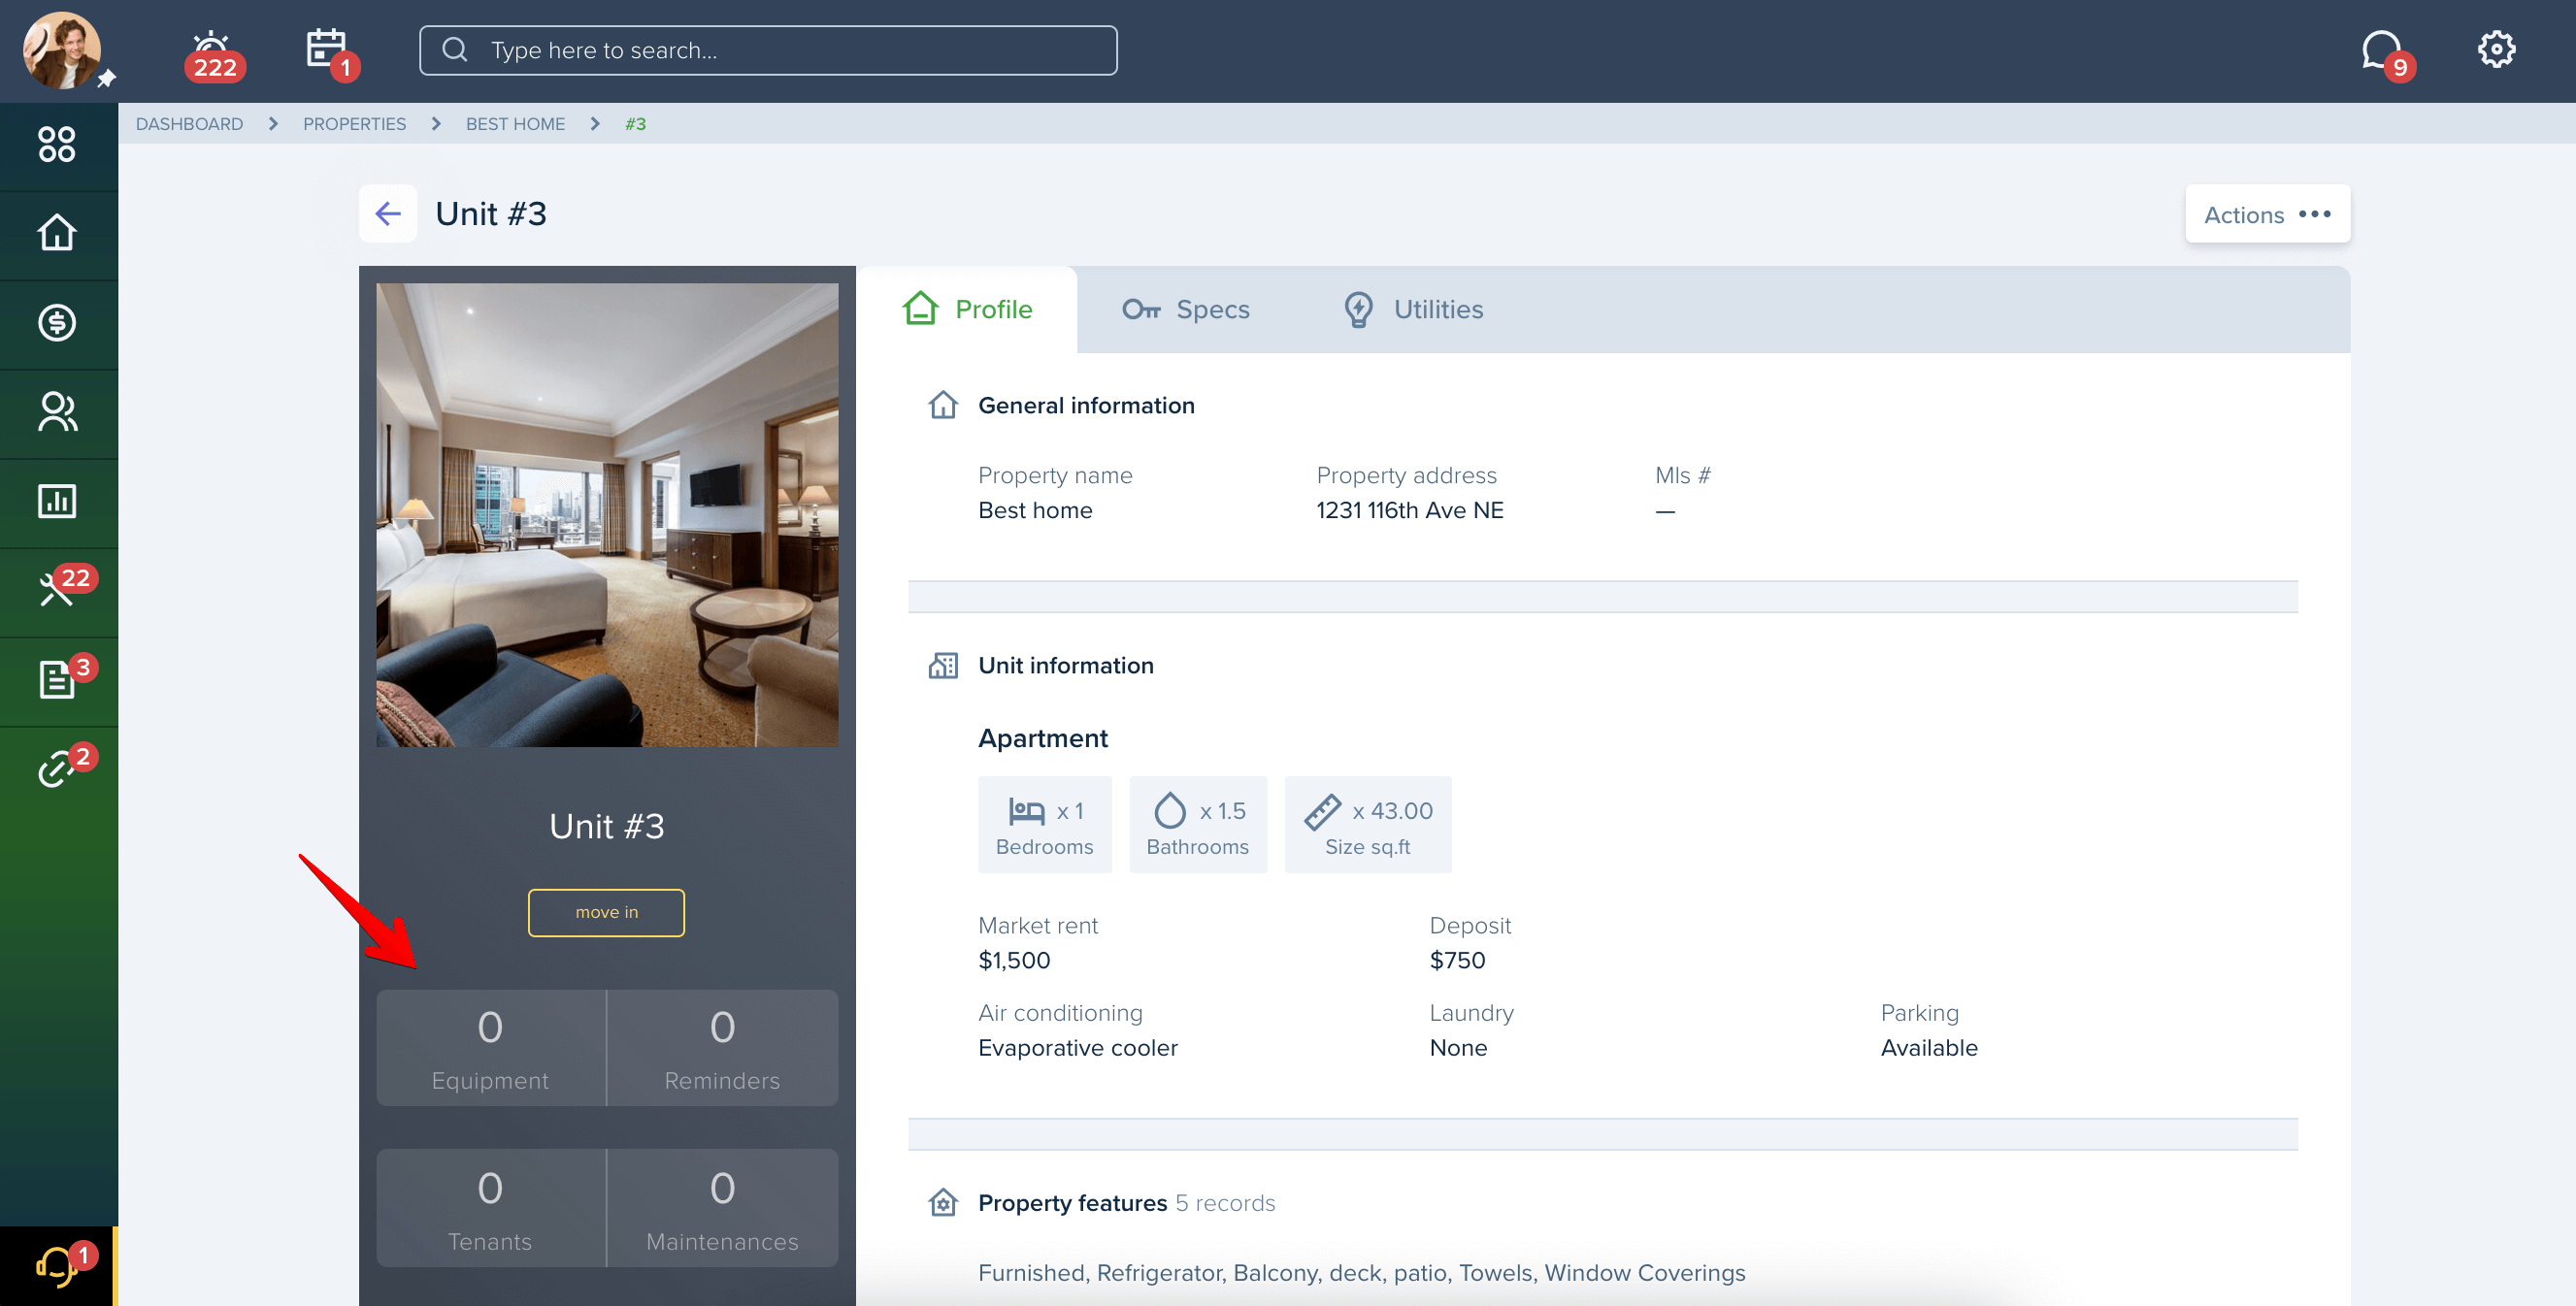Image resolution: width=2576 pixels, height=1306 pixels.
Task: Click the 'Best home' property name
Action: tap(1035, 510)
